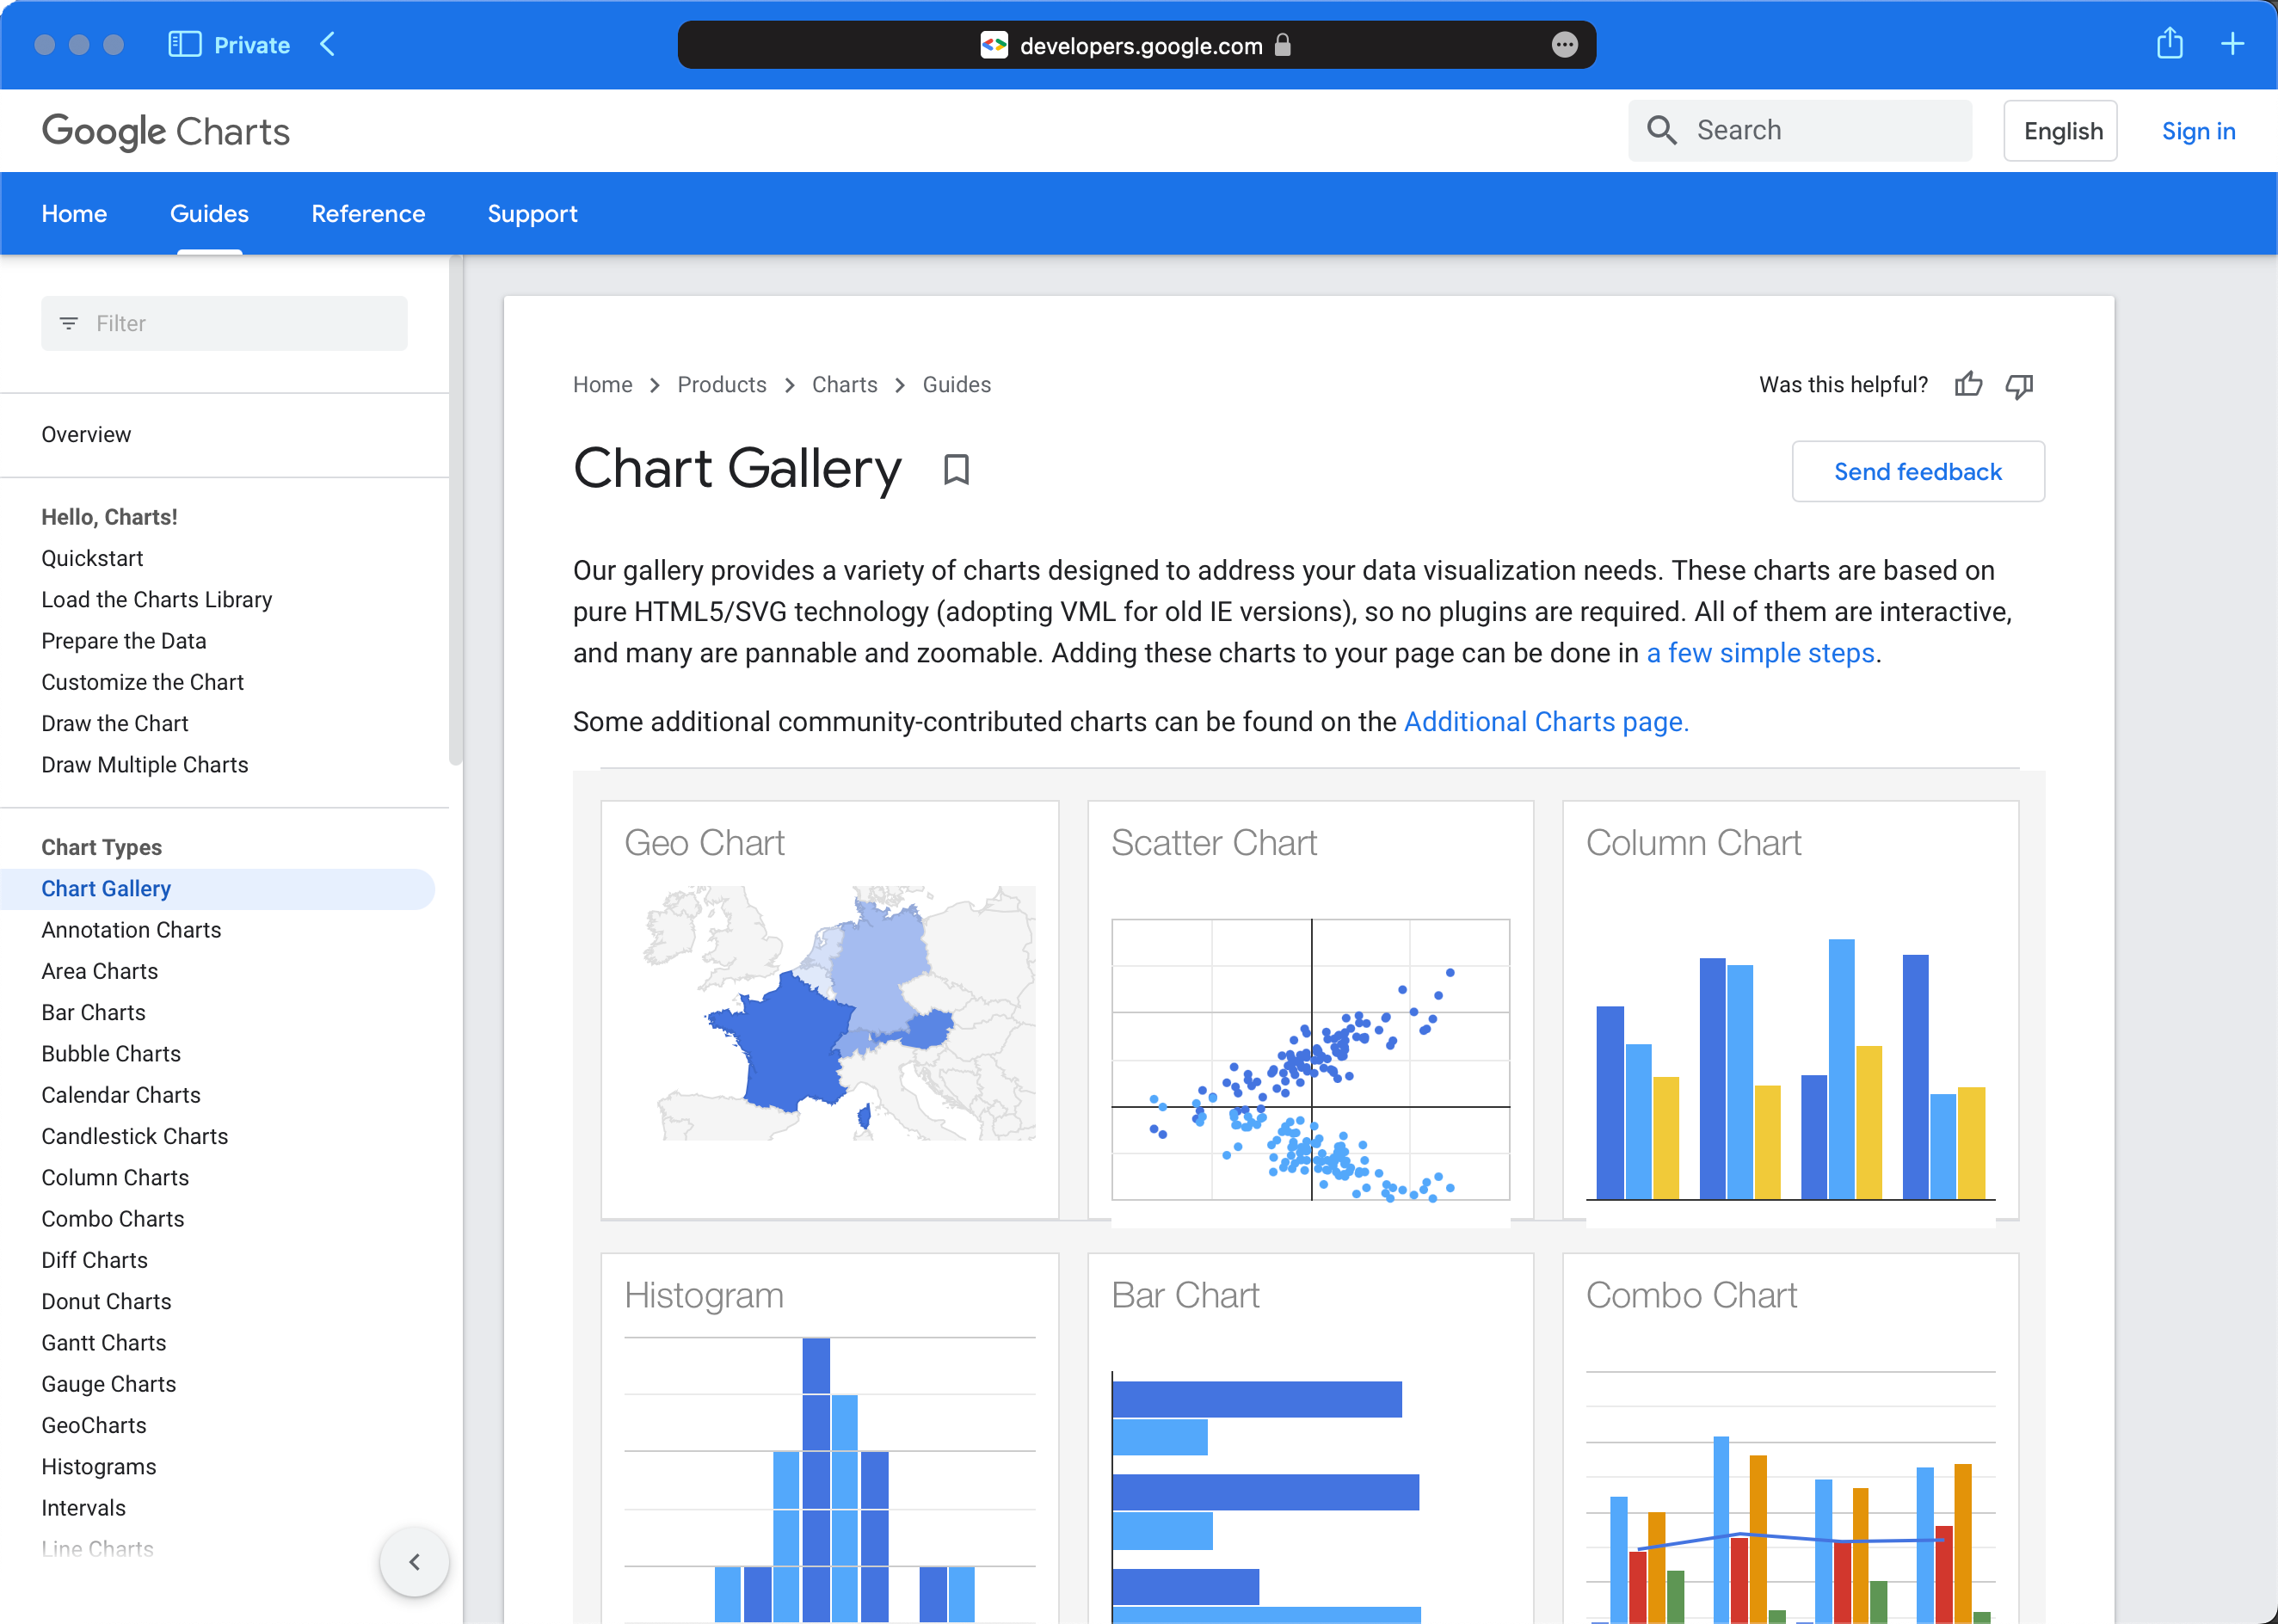This screenshot has width=2278, height=1624.
Task: Click the thumbs down not helpful icon
Action: 2019,385
